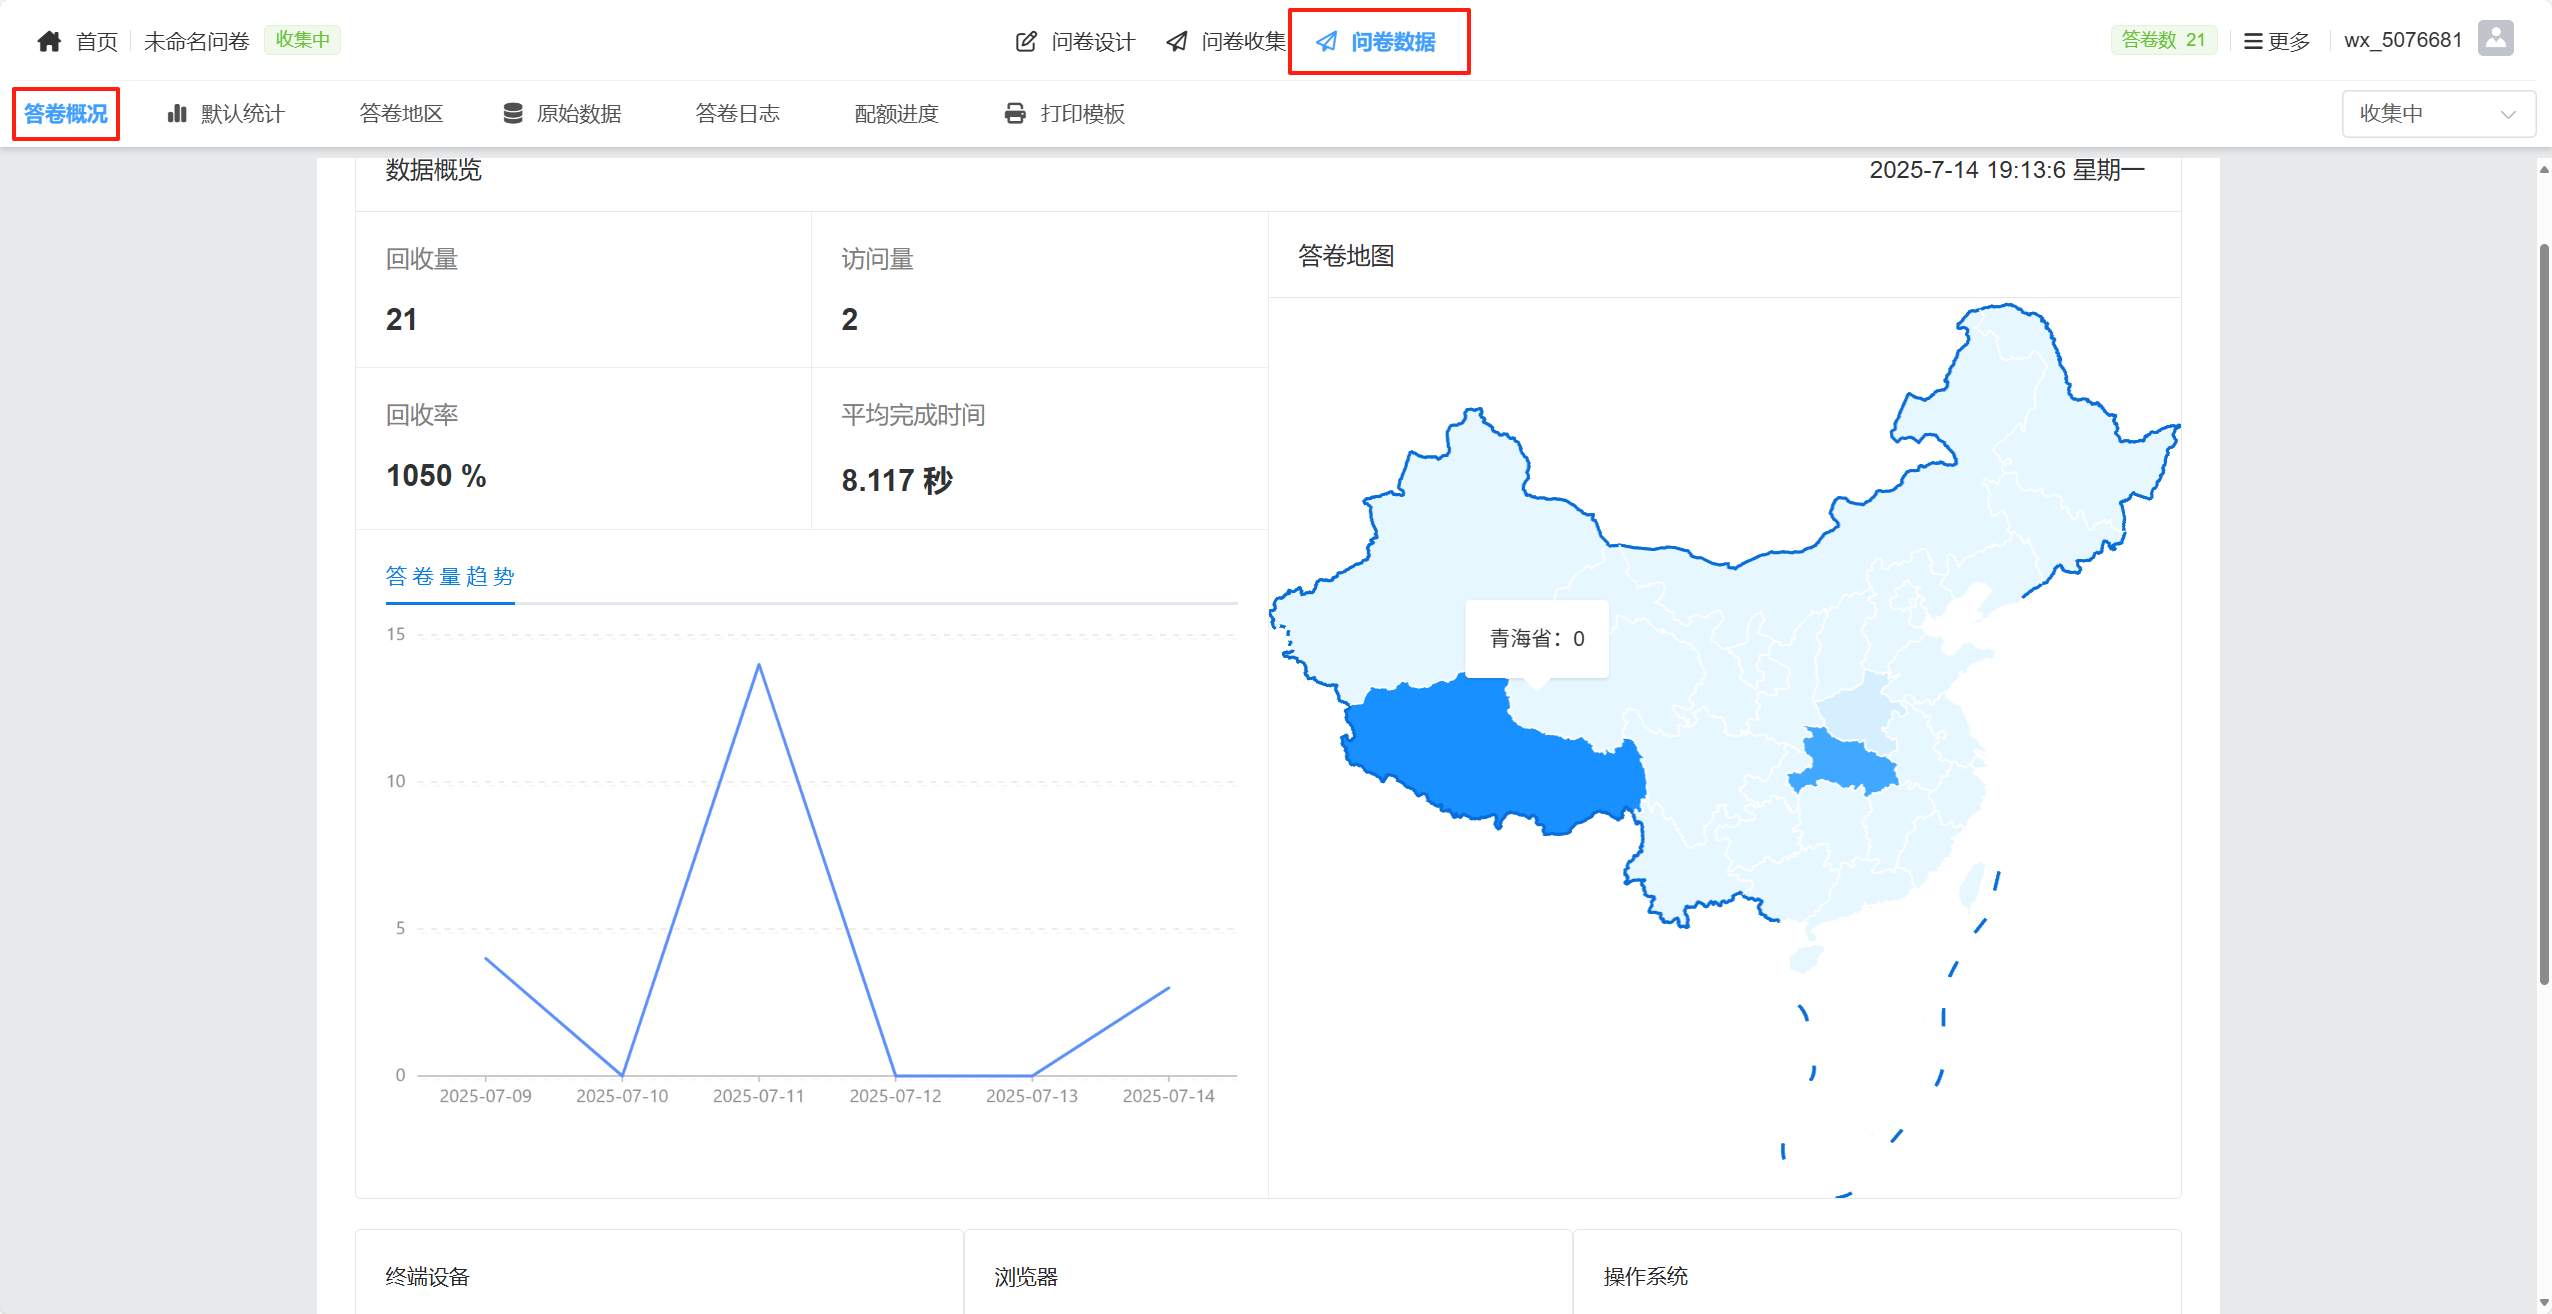Open the 答卷日志 tab
This screenshot has height=1314, width=2552.
(737, 113)
